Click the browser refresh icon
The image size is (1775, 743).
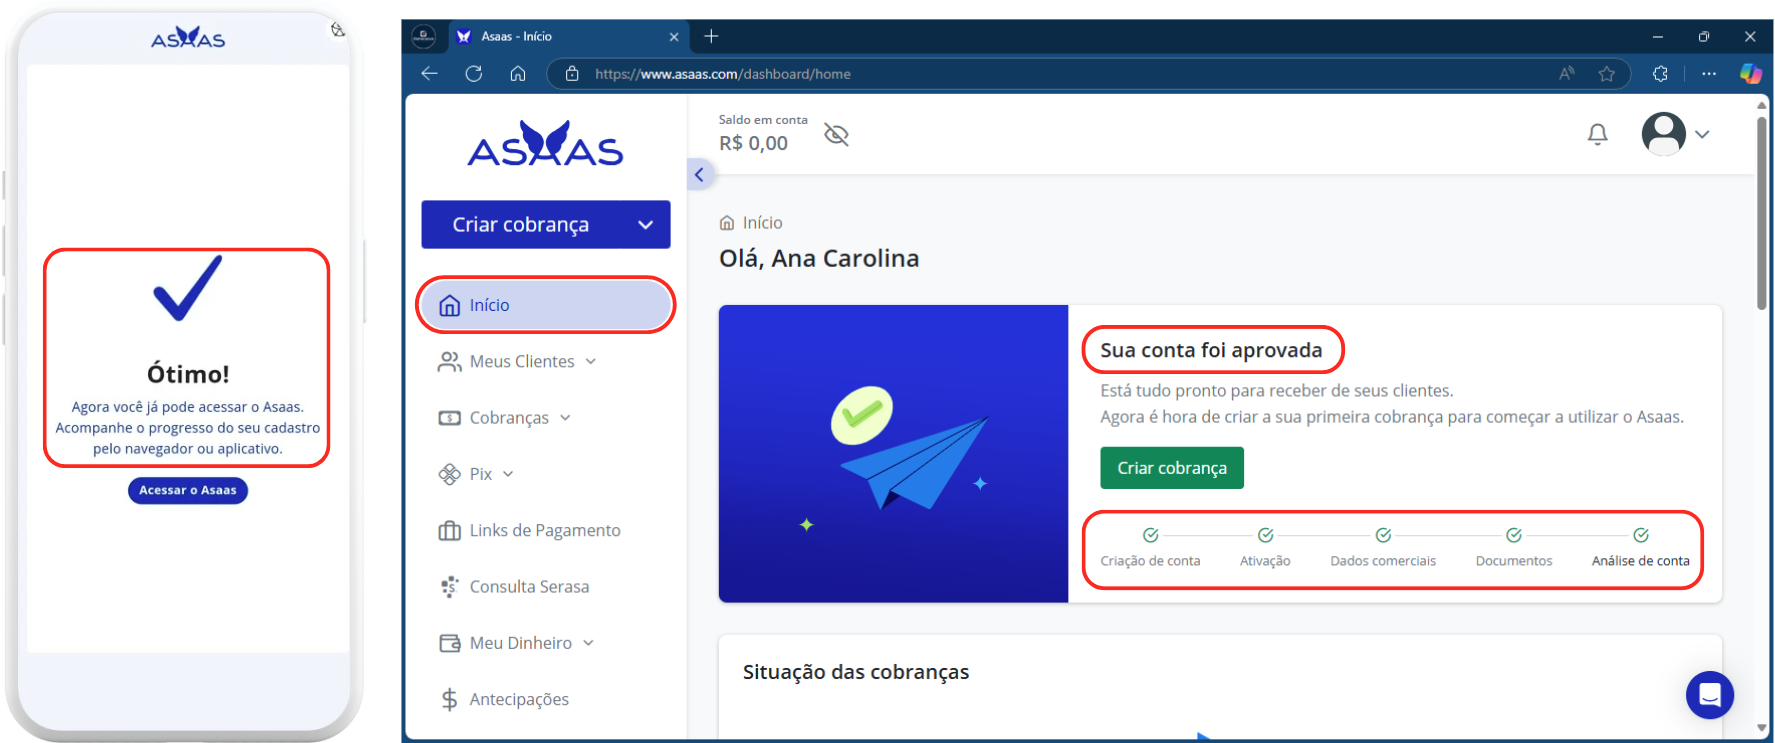[x=474, y=74]
